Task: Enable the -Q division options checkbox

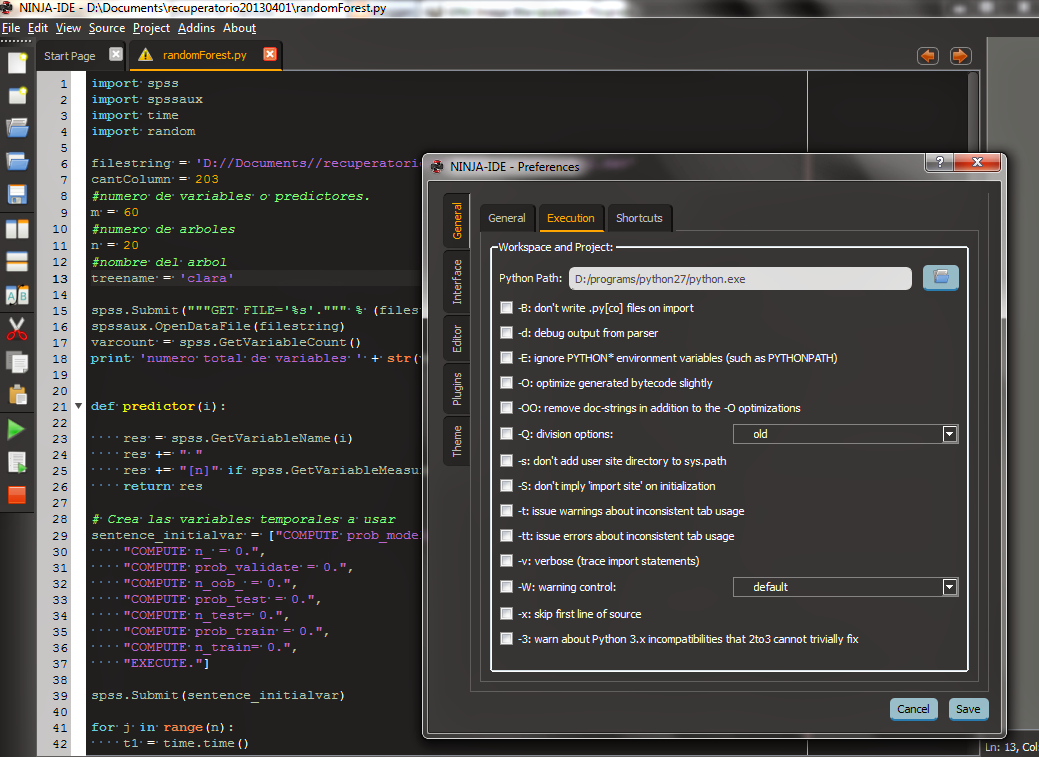Action: tap(506, 434)
